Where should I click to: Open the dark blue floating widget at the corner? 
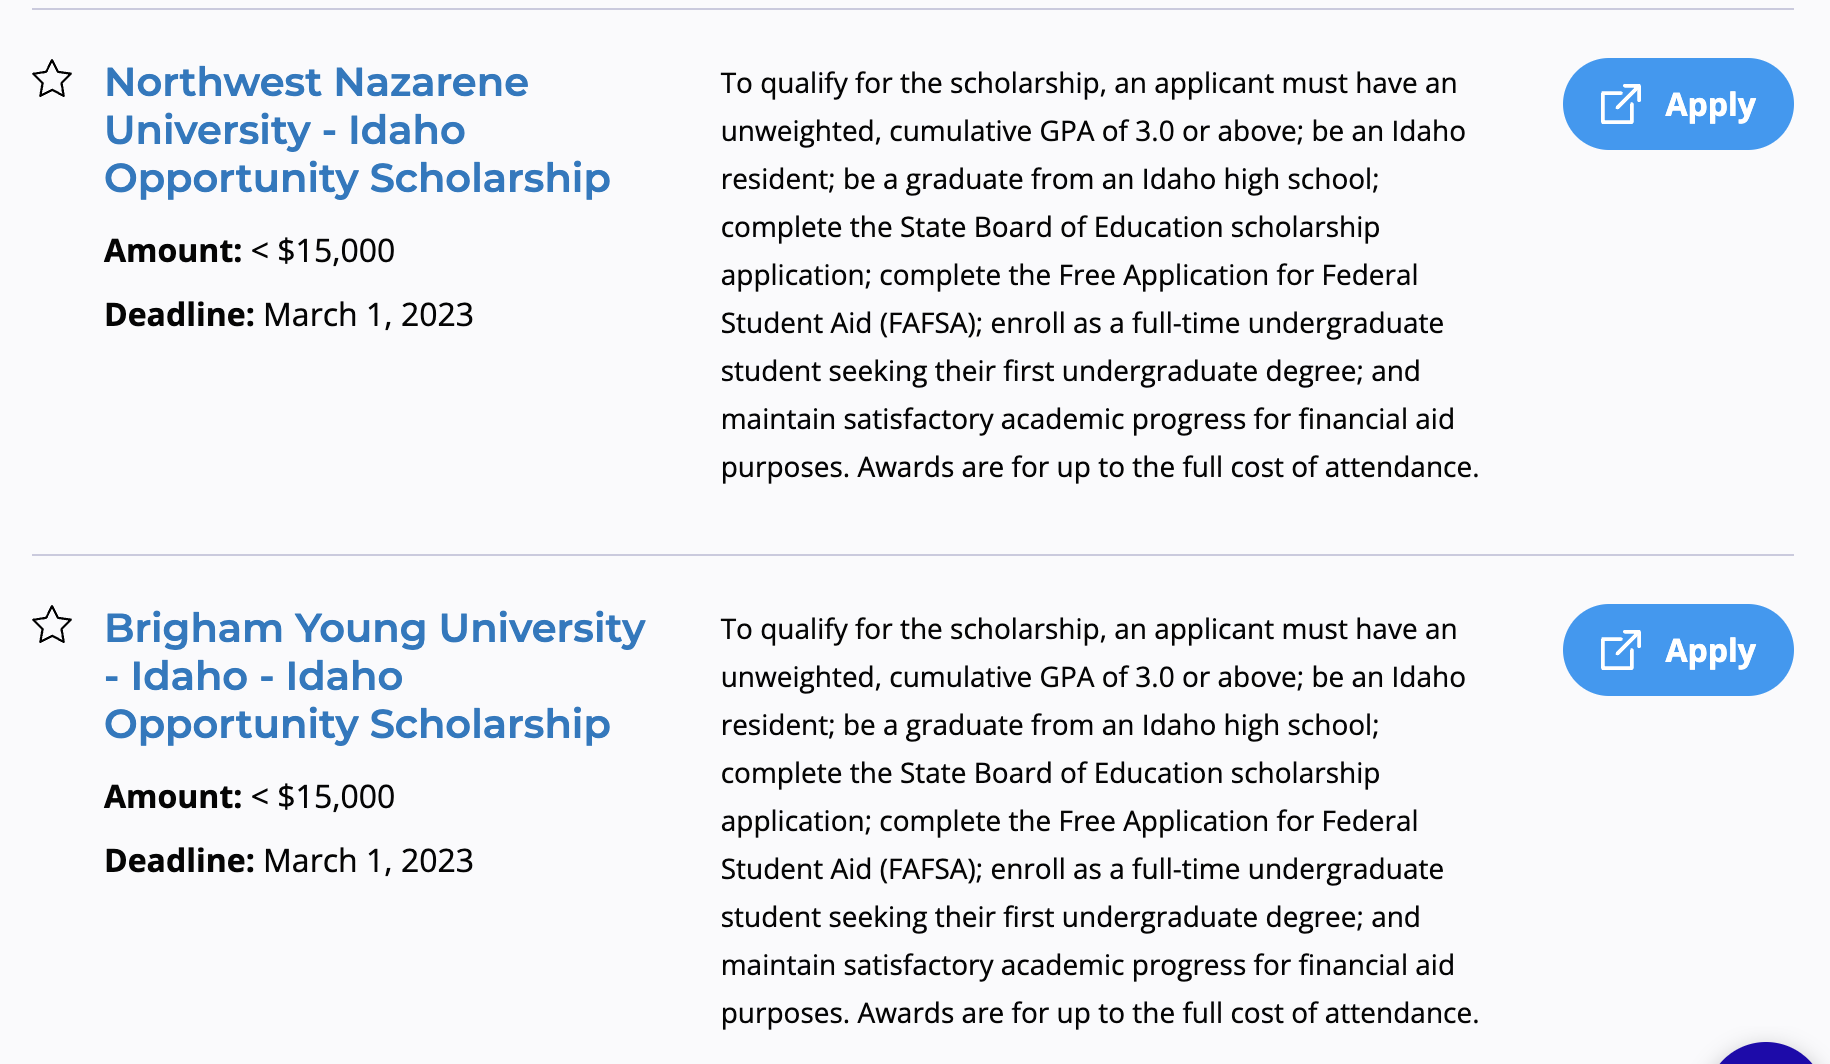click(x=1768, y=1054)
